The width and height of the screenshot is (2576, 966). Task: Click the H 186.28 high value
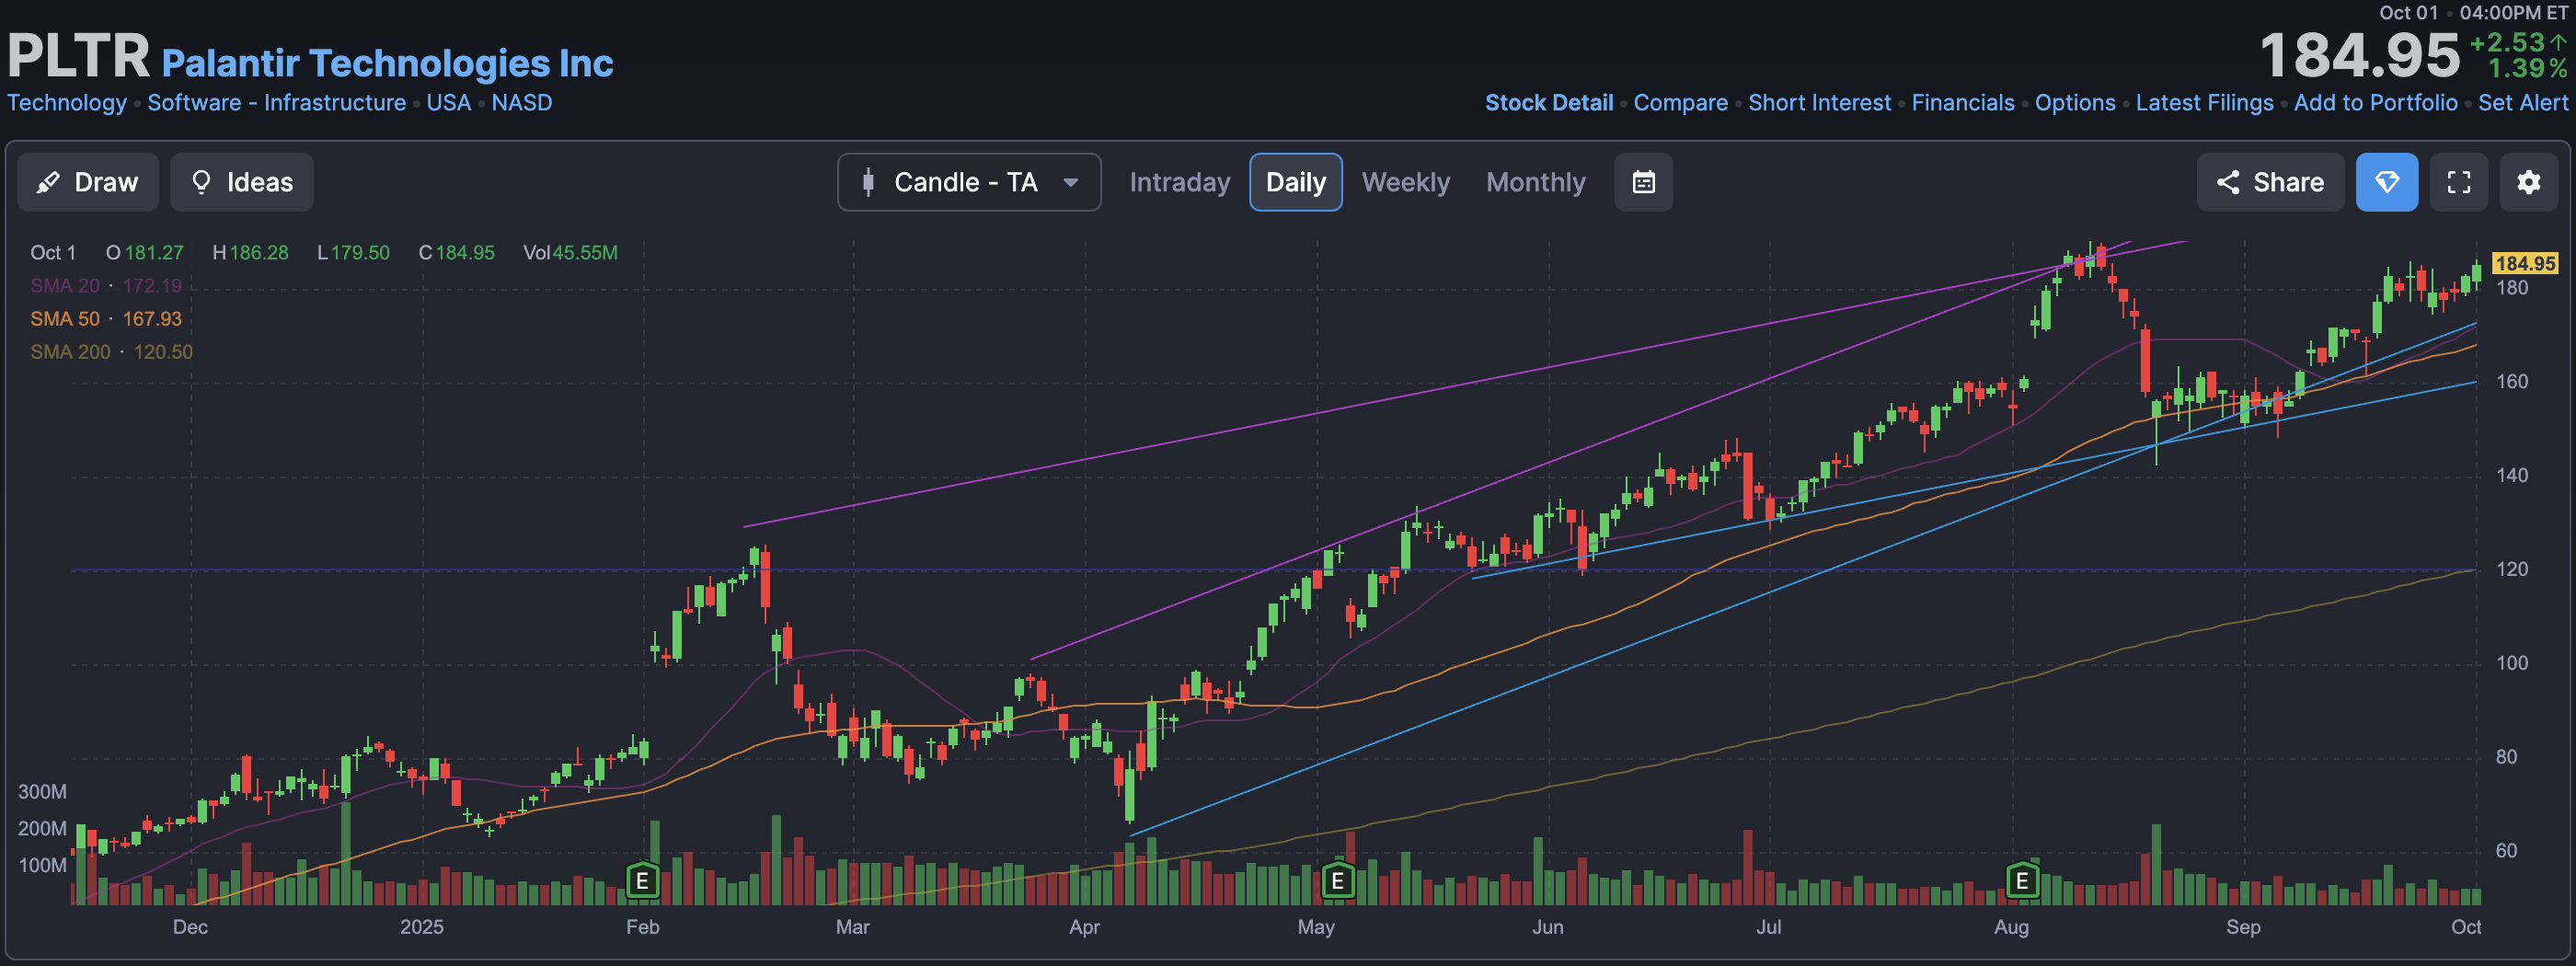tap(250, 253)
